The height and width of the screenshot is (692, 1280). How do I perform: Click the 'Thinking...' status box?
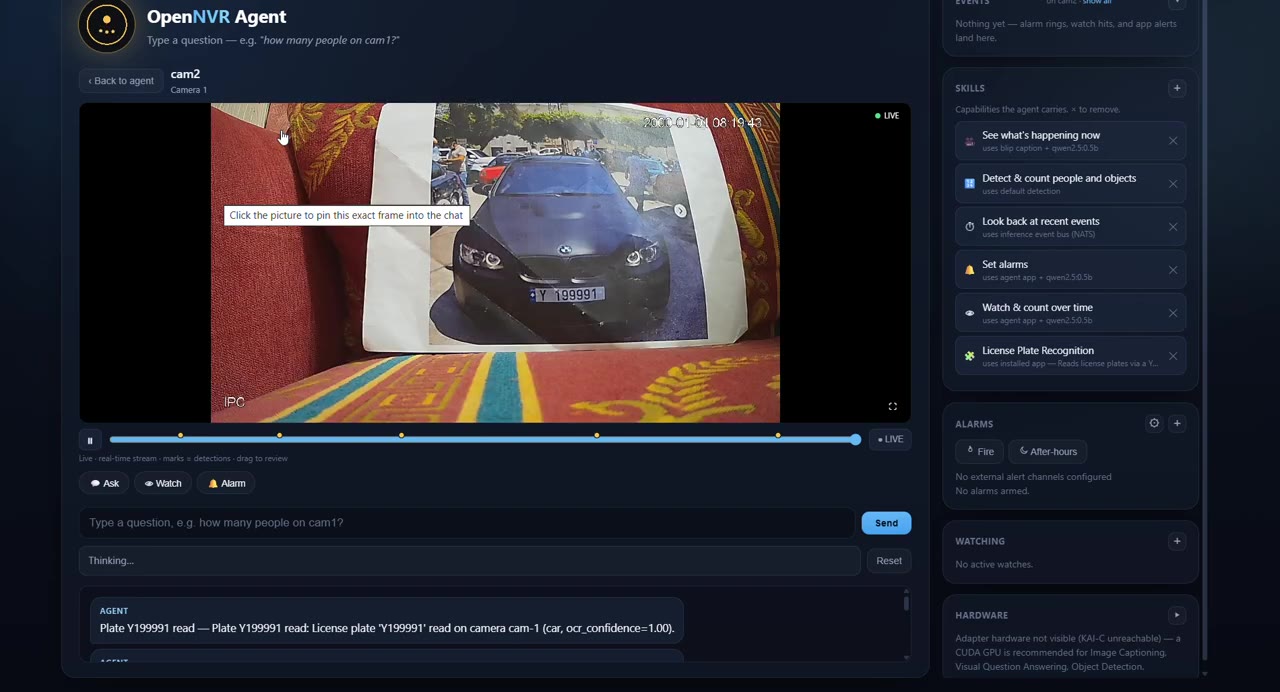[469, 561]
